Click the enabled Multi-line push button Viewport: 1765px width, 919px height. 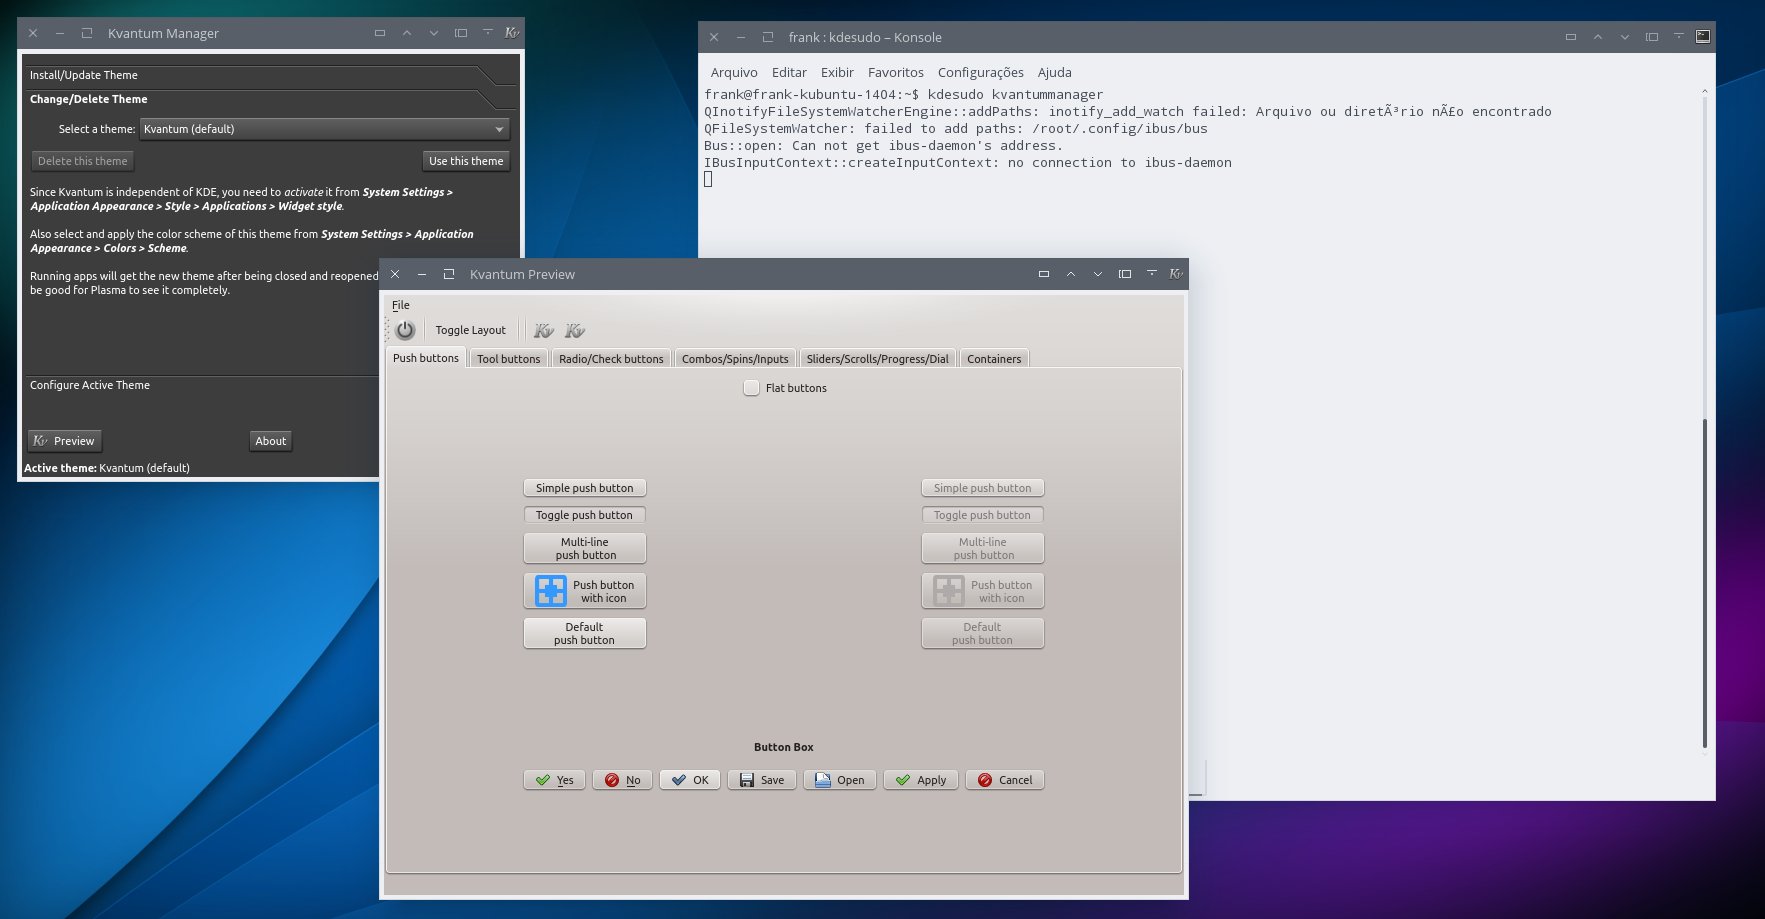(585, 548)
